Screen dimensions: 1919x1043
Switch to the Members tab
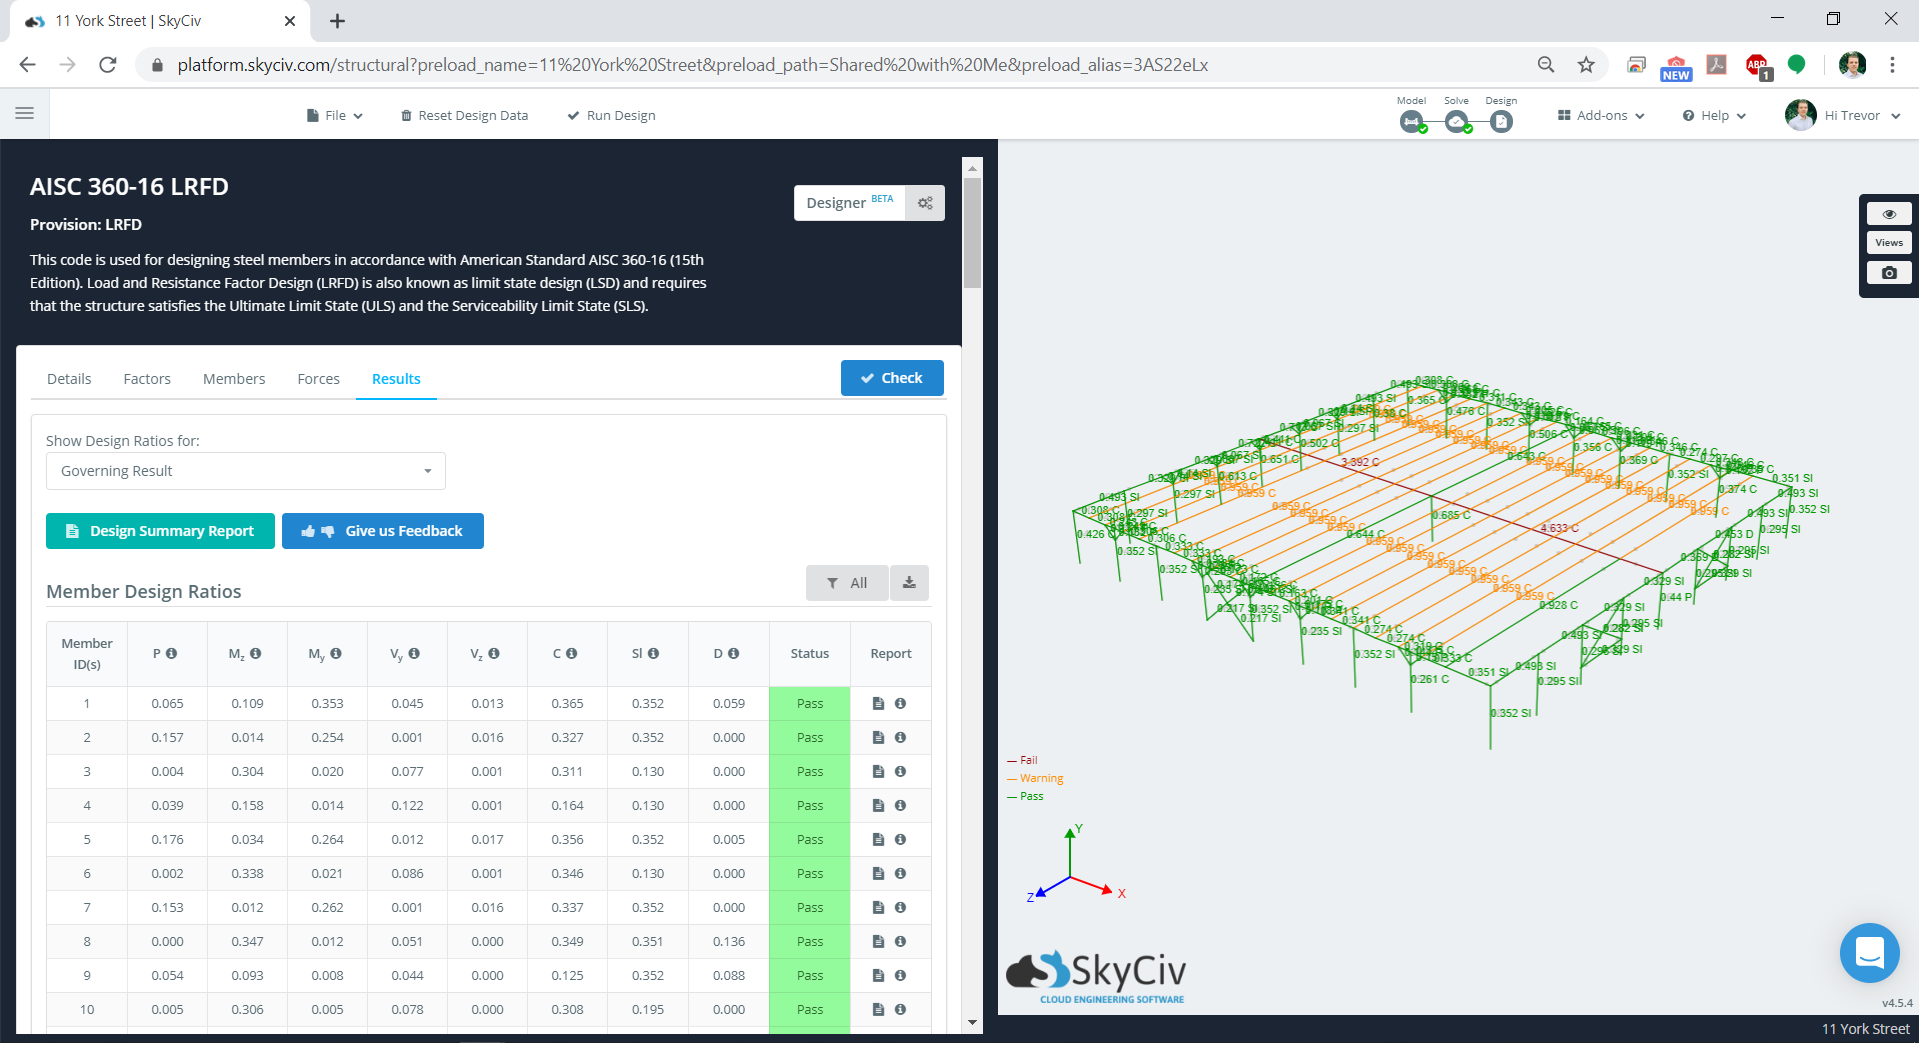point(234,379)
